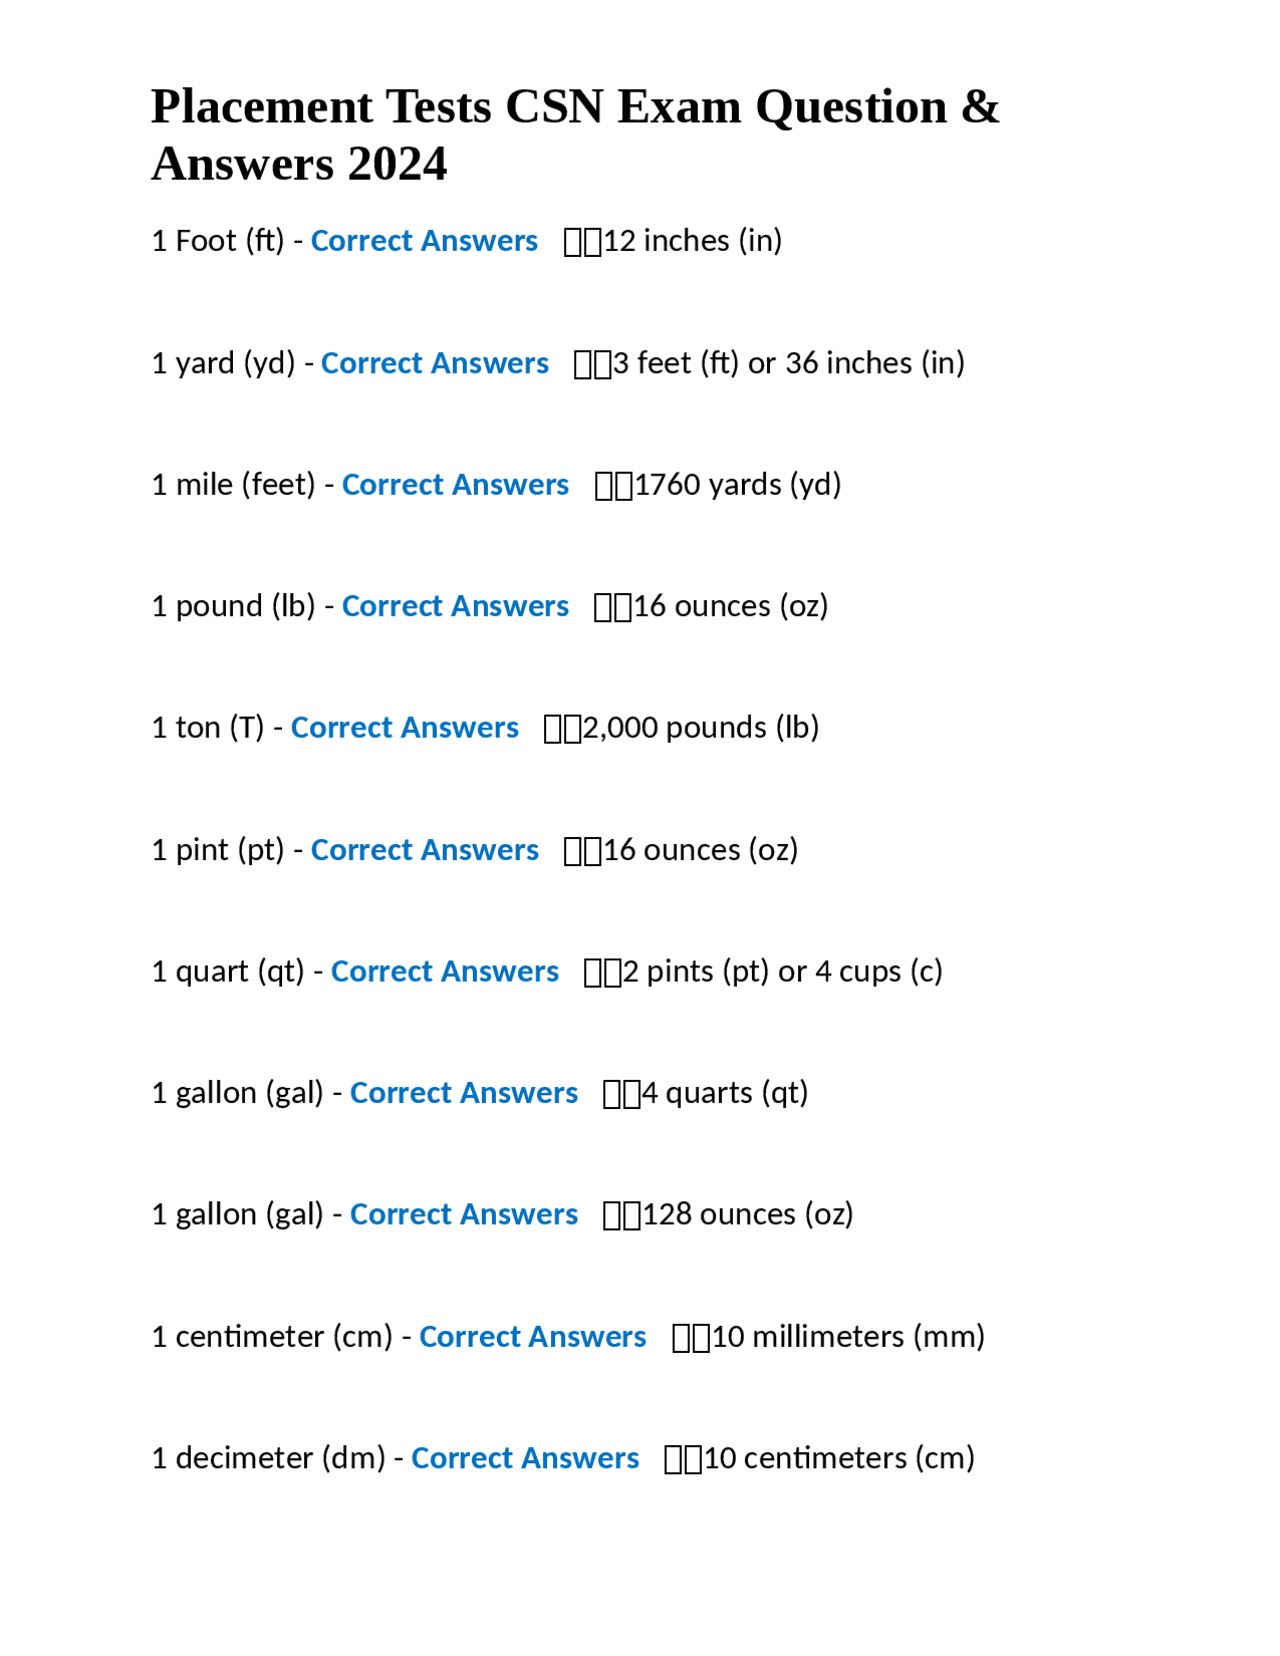
Task: Click the "128 ounces (oz)" answer text
Action: click(747, 1215)
